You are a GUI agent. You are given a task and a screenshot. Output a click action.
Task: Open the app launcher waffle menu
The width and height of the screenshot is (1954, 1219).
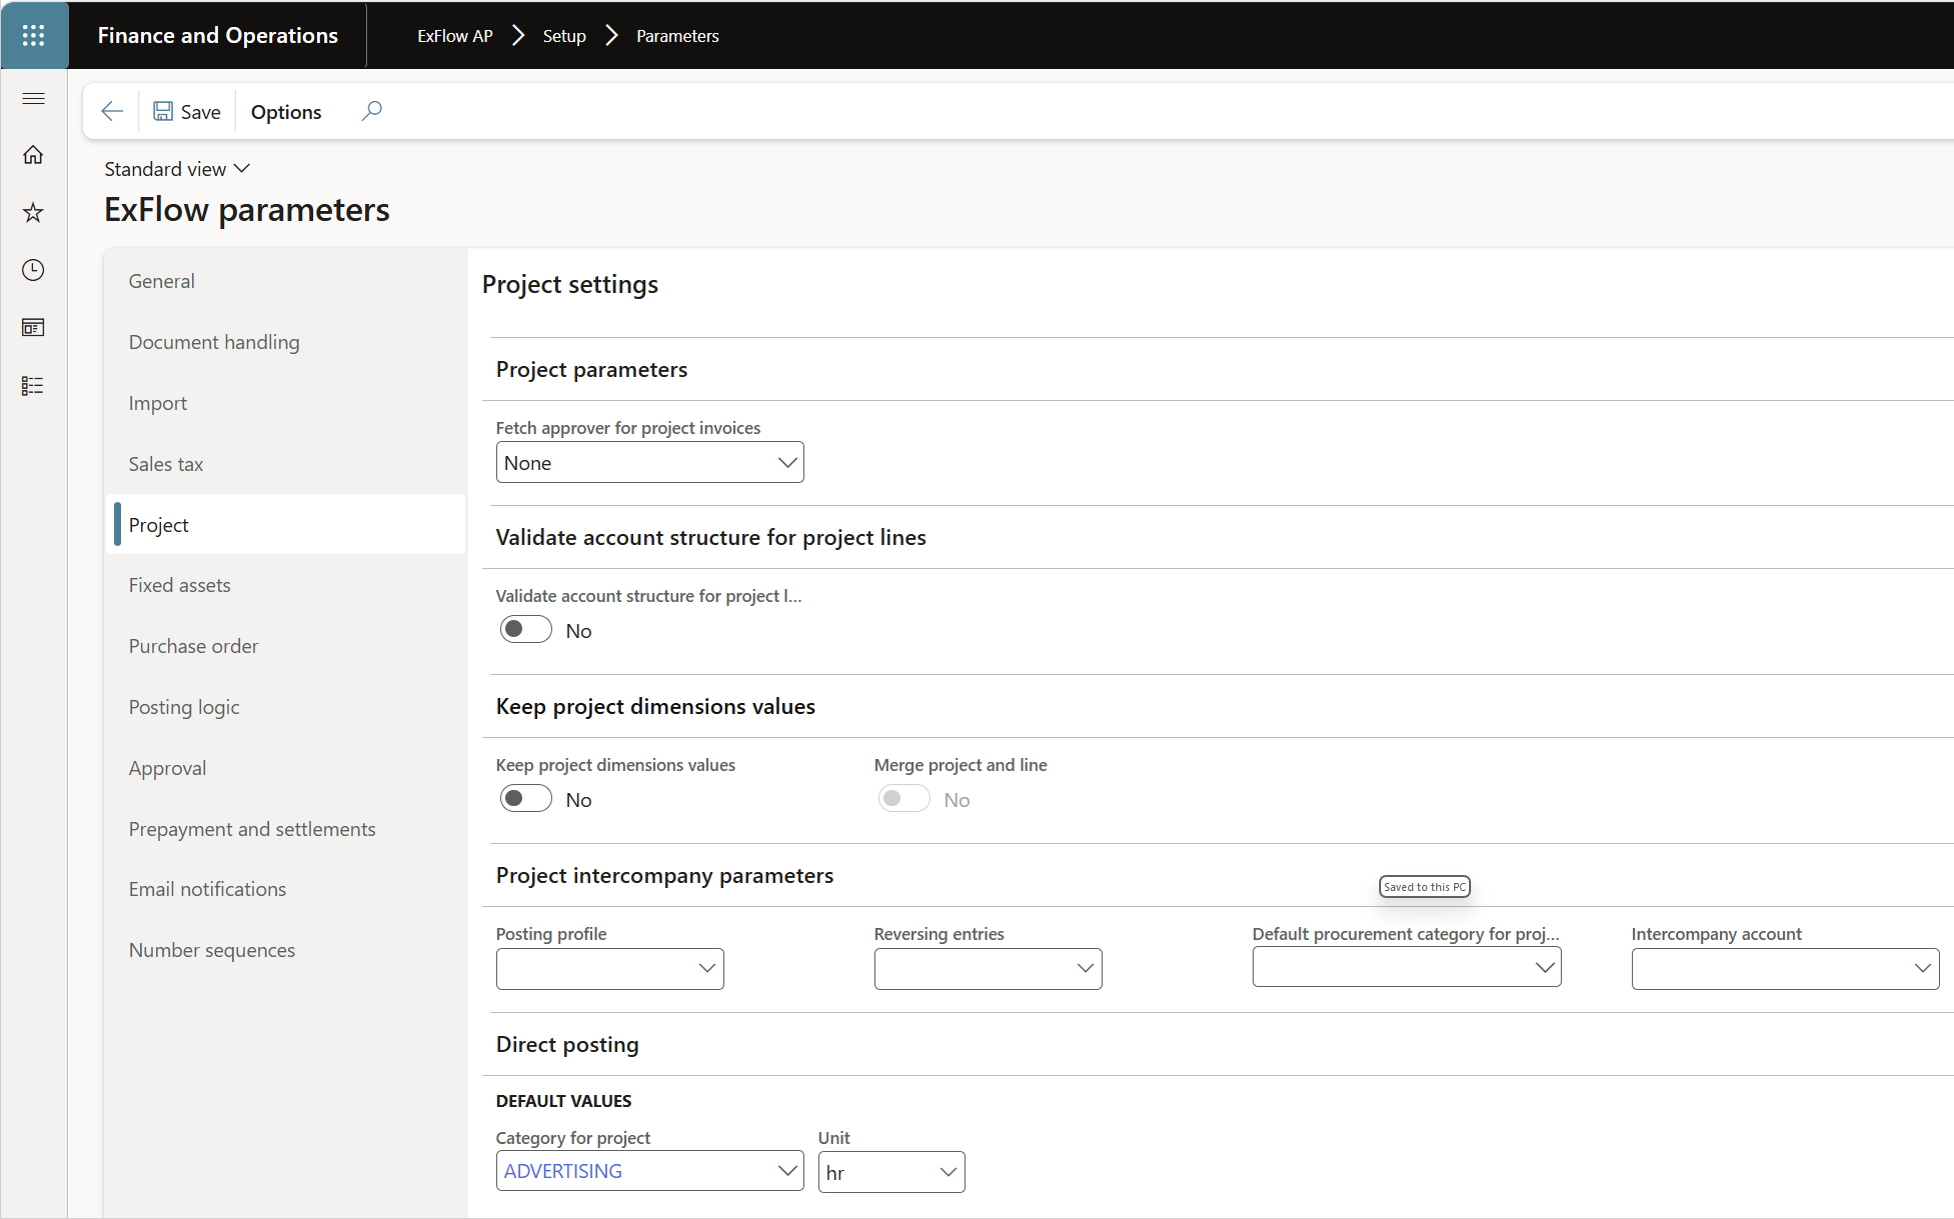34,35
